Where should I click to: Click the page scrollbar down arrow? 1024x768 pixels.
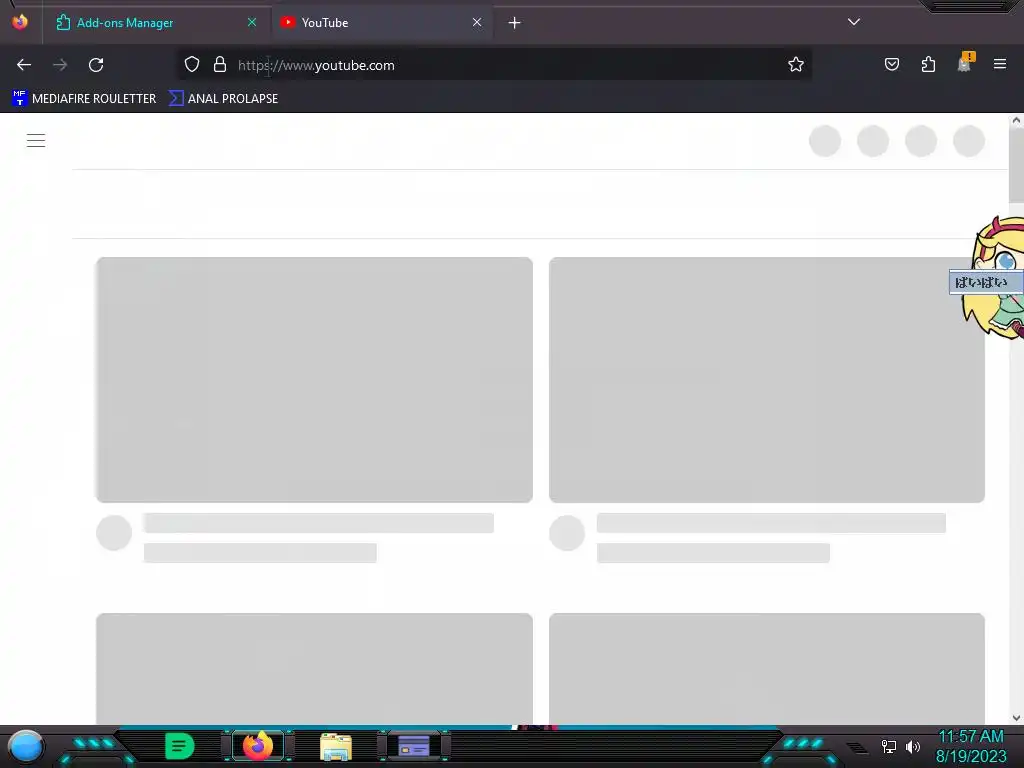pyautogui.click(x=1016, y=718)
